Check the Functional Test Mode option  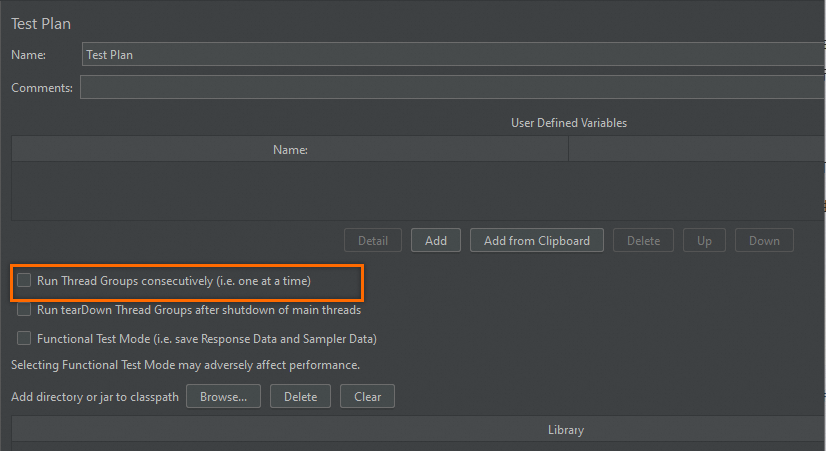click(x=24, y=338)
